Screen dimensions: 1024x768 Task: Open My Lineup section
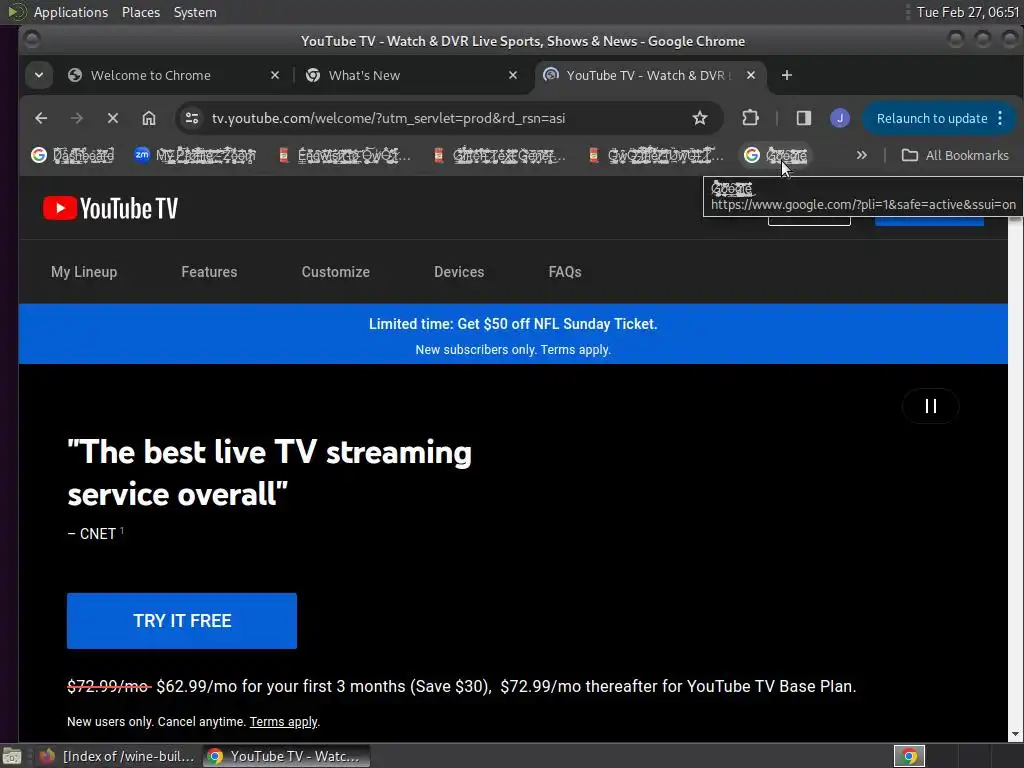pos(84,272)
